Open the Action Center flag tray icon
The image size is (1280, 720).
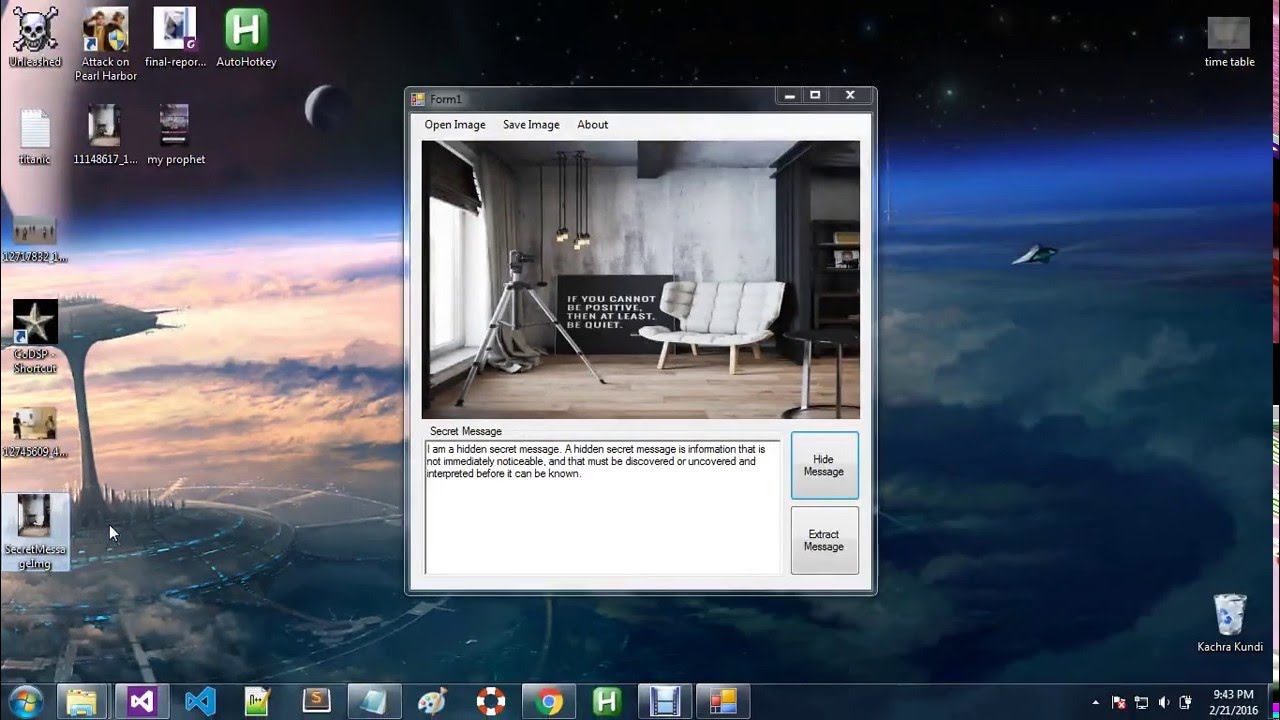1119,702
